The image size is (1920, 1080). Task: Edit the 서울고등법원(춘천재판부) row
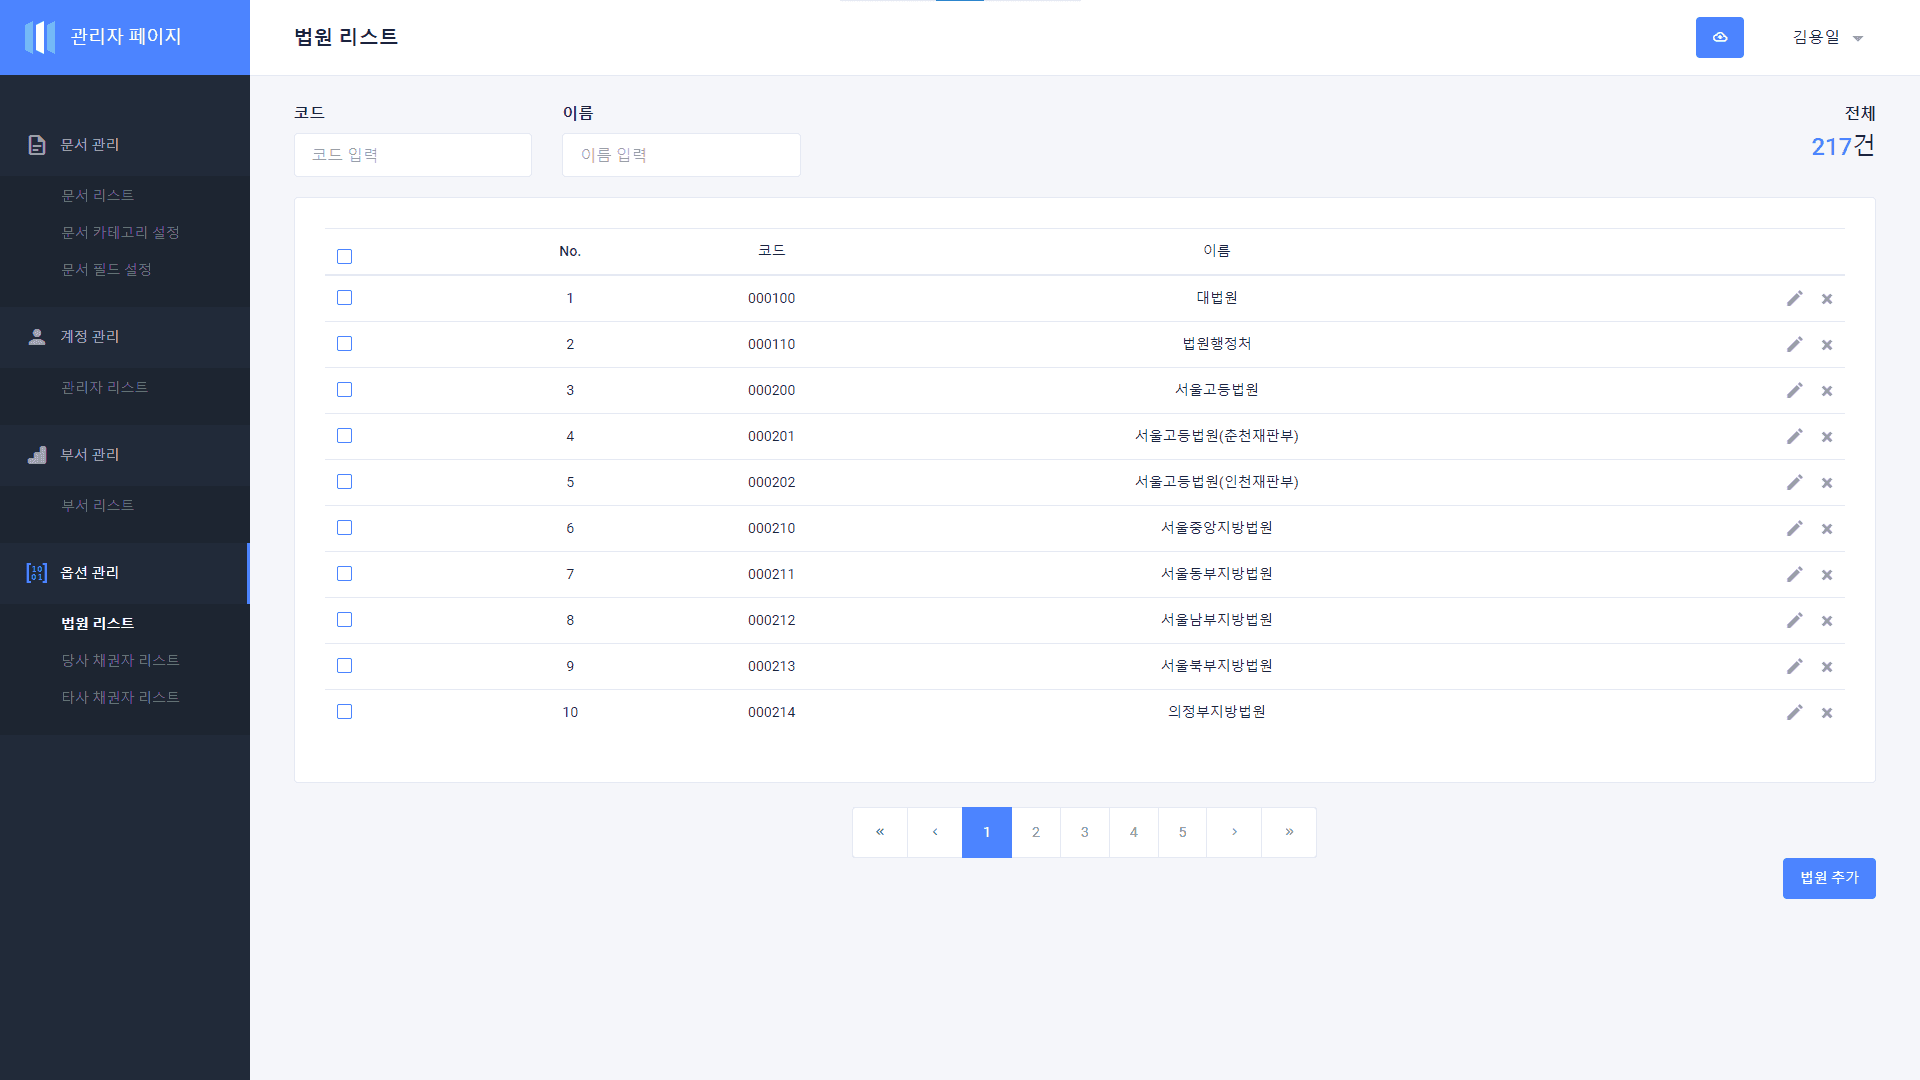coord(1795,436)
